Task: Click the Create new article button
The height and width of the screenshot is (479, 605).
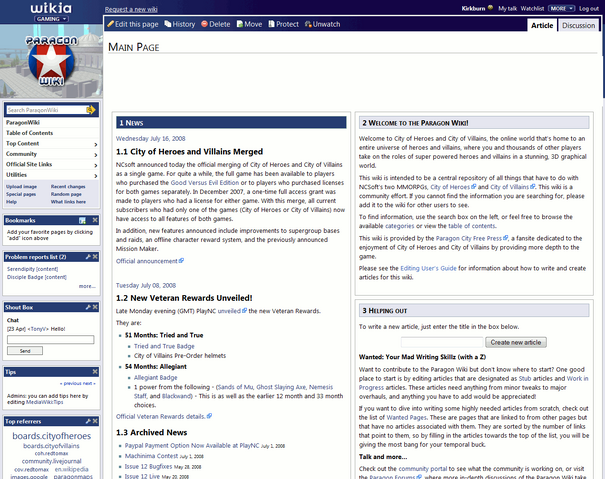Action: click(x=515, y=342)
